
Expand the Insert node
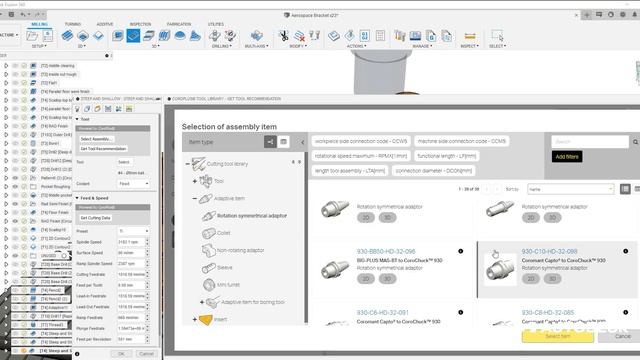195,319
